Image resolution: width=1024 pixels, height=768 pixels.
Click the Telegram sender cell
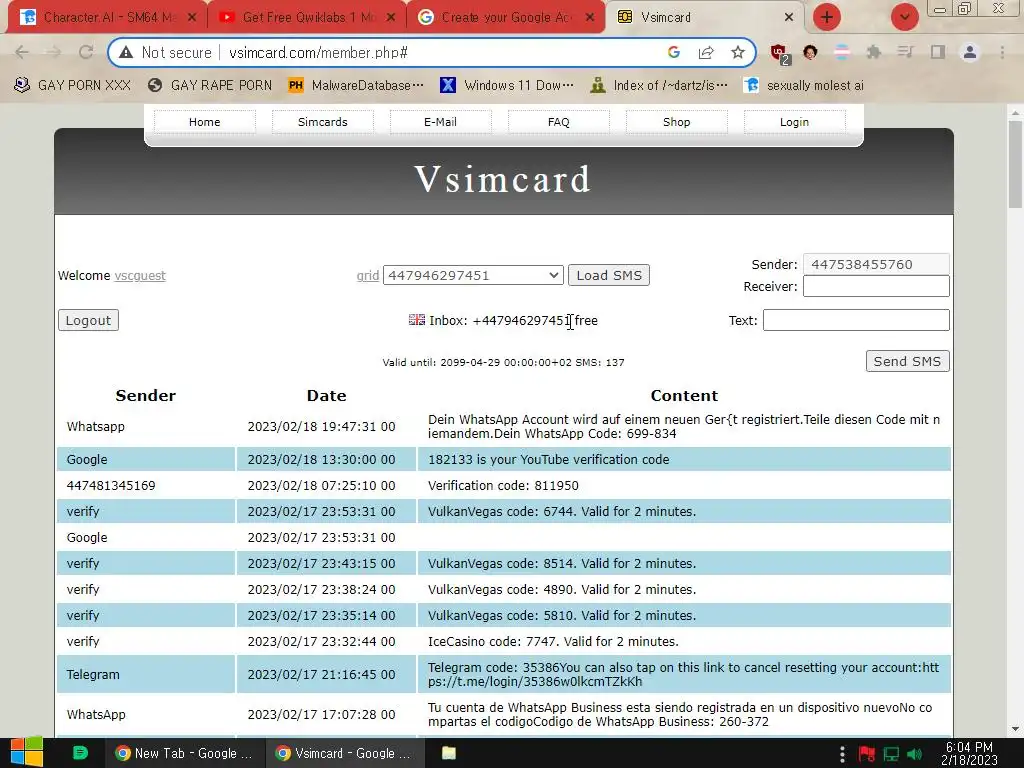click(146, 674)
